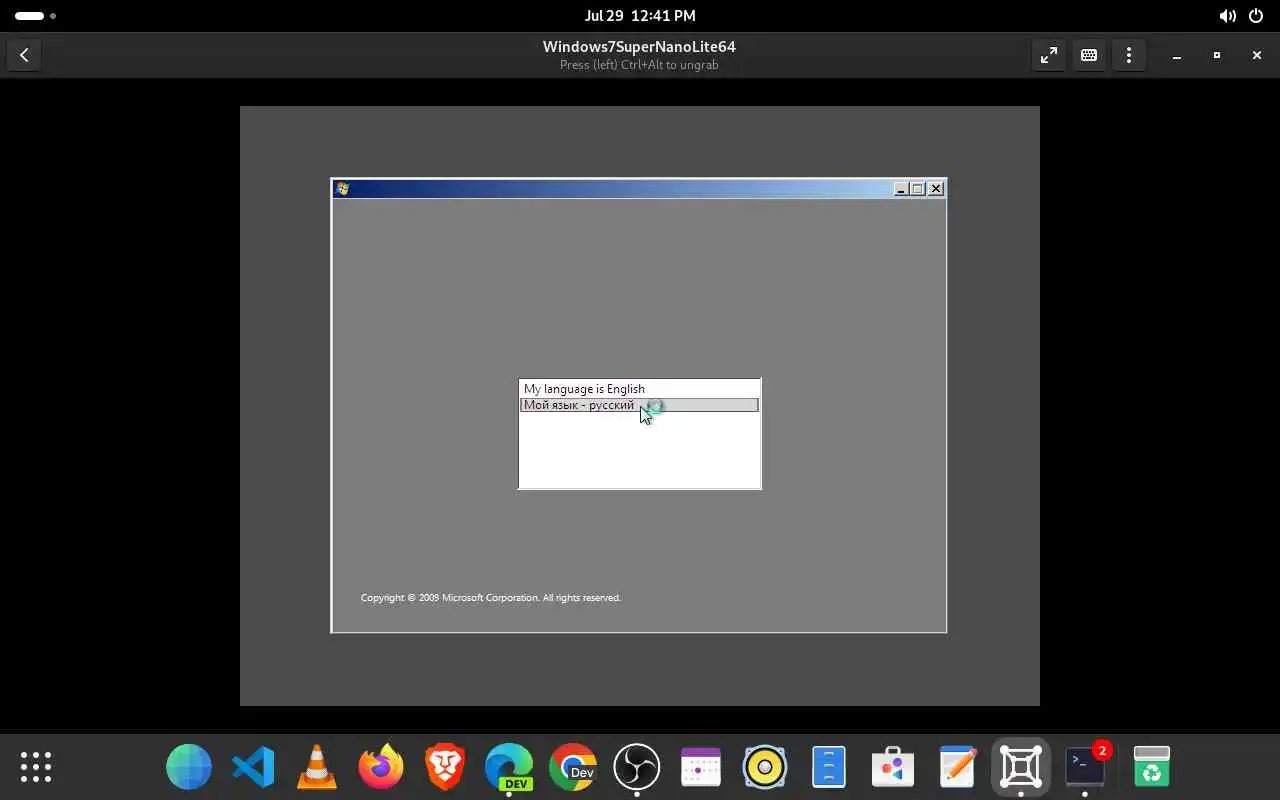Open the yellow speaker music app

click(765, 767)
